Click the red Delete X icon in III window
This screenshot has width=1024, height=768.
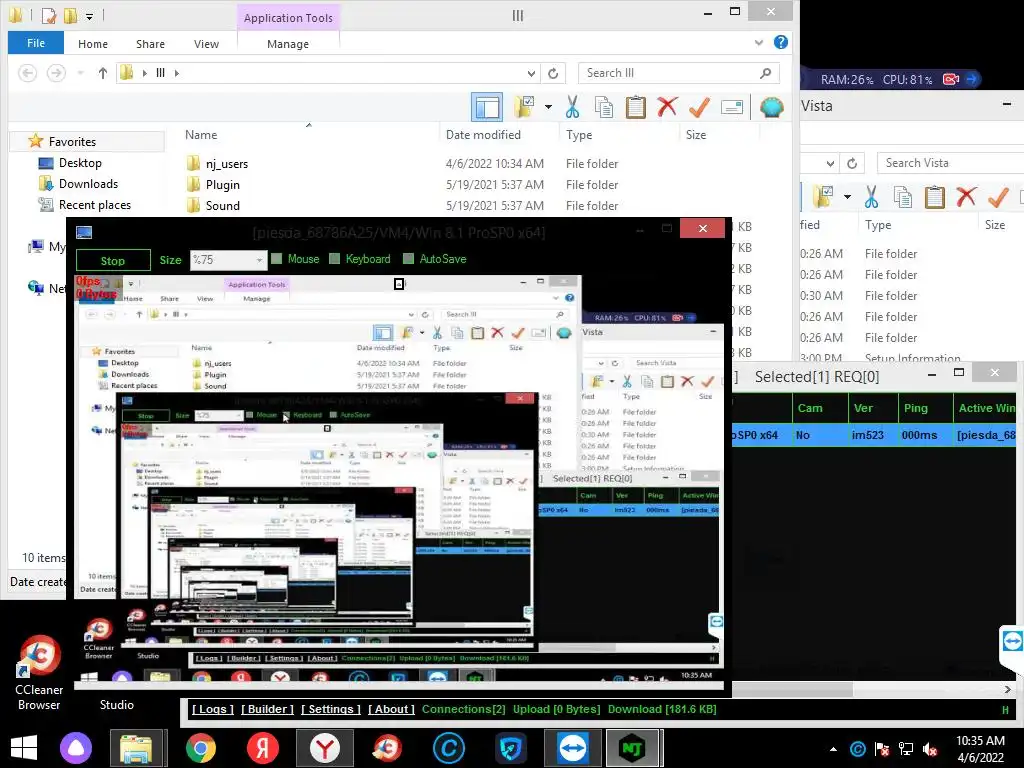tap(667, 106)
